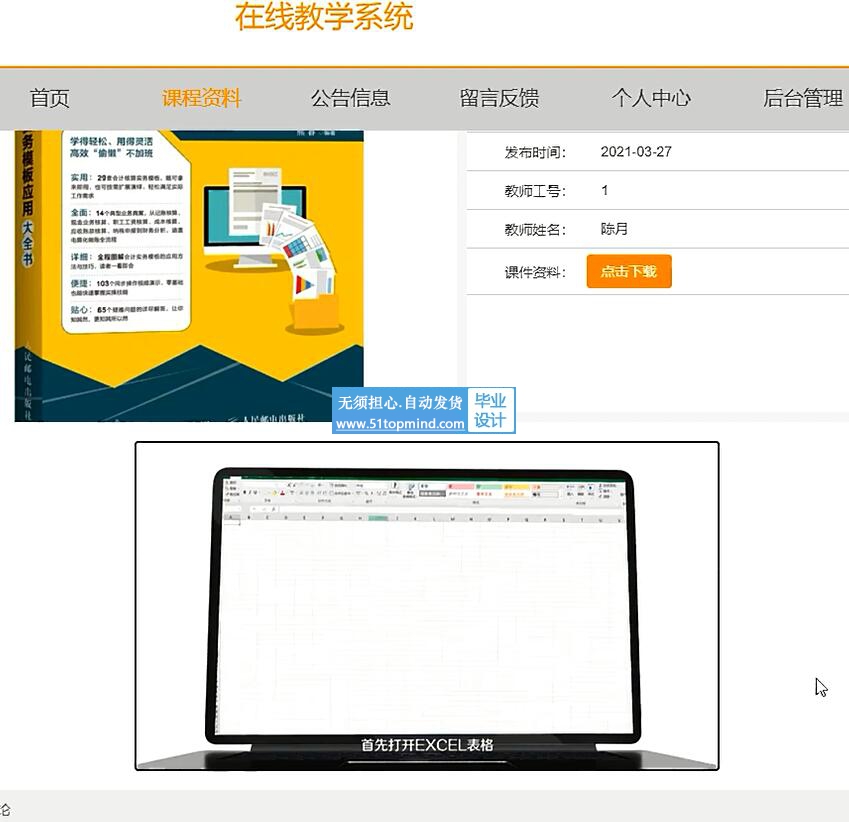Open the 公告信息 page

350,98
